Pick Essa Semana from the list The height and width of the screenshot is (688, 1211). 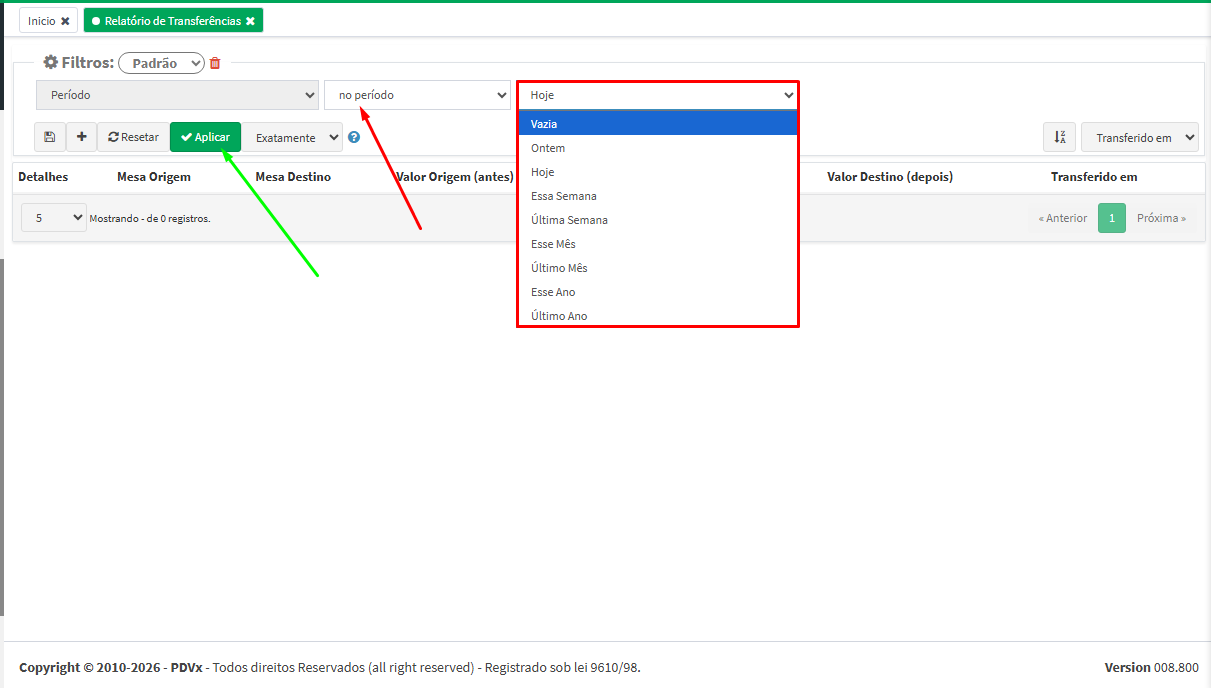(x=658, y=196)
